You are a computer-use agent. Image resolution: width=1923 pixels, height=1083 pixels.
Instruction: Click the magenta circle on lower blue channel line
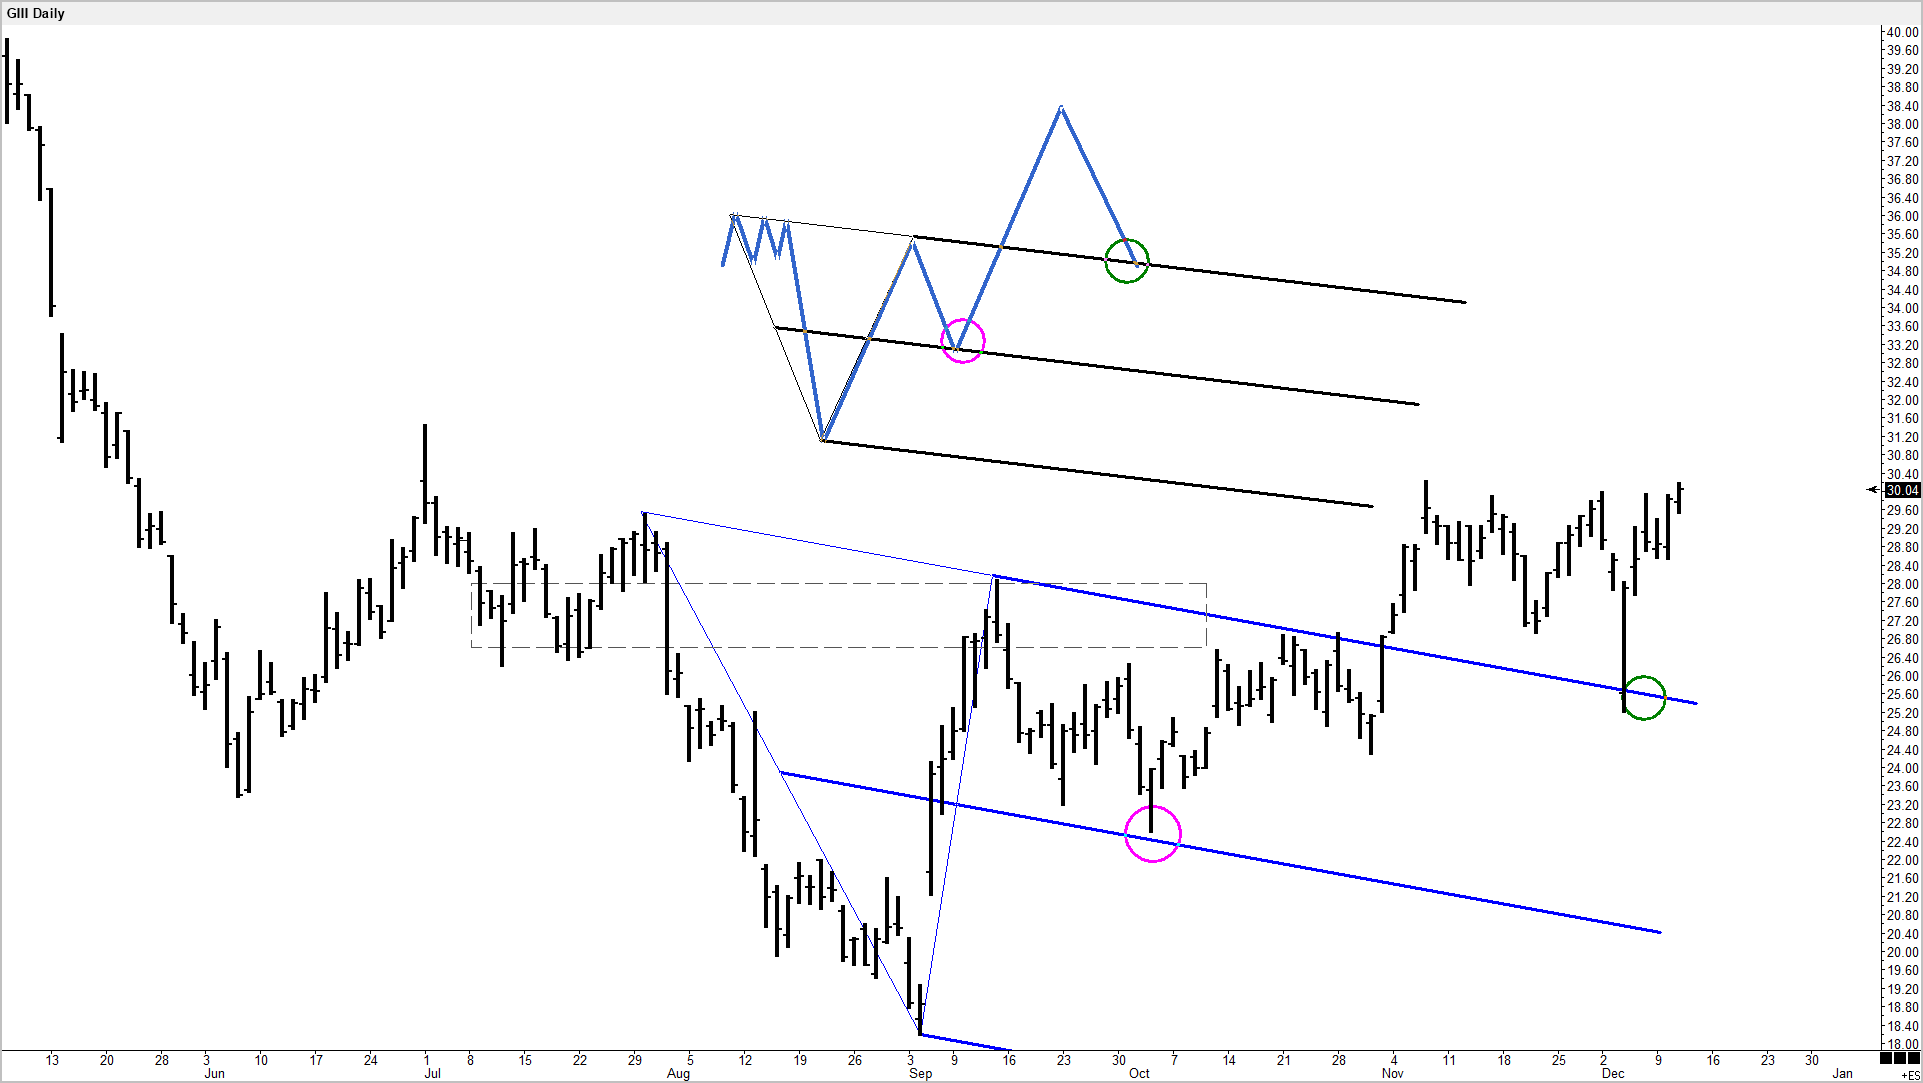pos(1152,833)
